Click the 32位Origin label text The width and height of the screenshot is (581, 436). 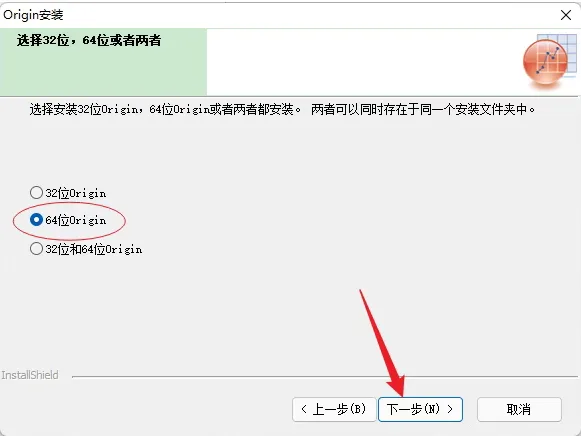76,193
